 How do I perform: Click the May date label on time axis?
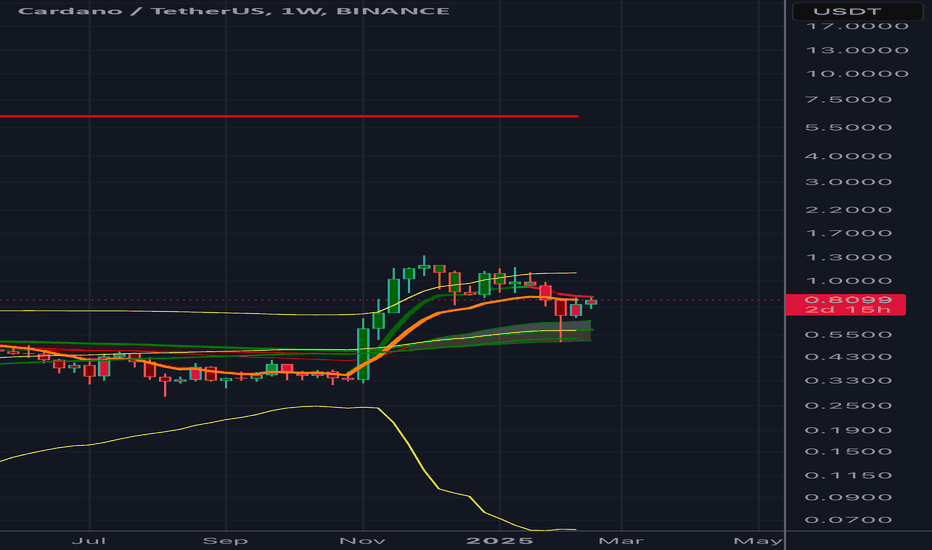pyautogui.click(x=758, y=540)
